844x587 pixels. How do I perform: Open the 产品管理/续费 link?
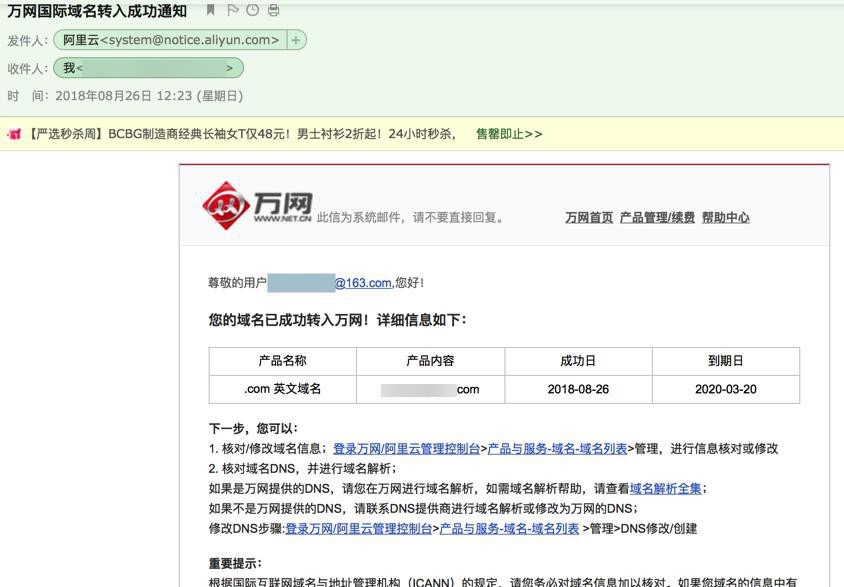point(657,217)
